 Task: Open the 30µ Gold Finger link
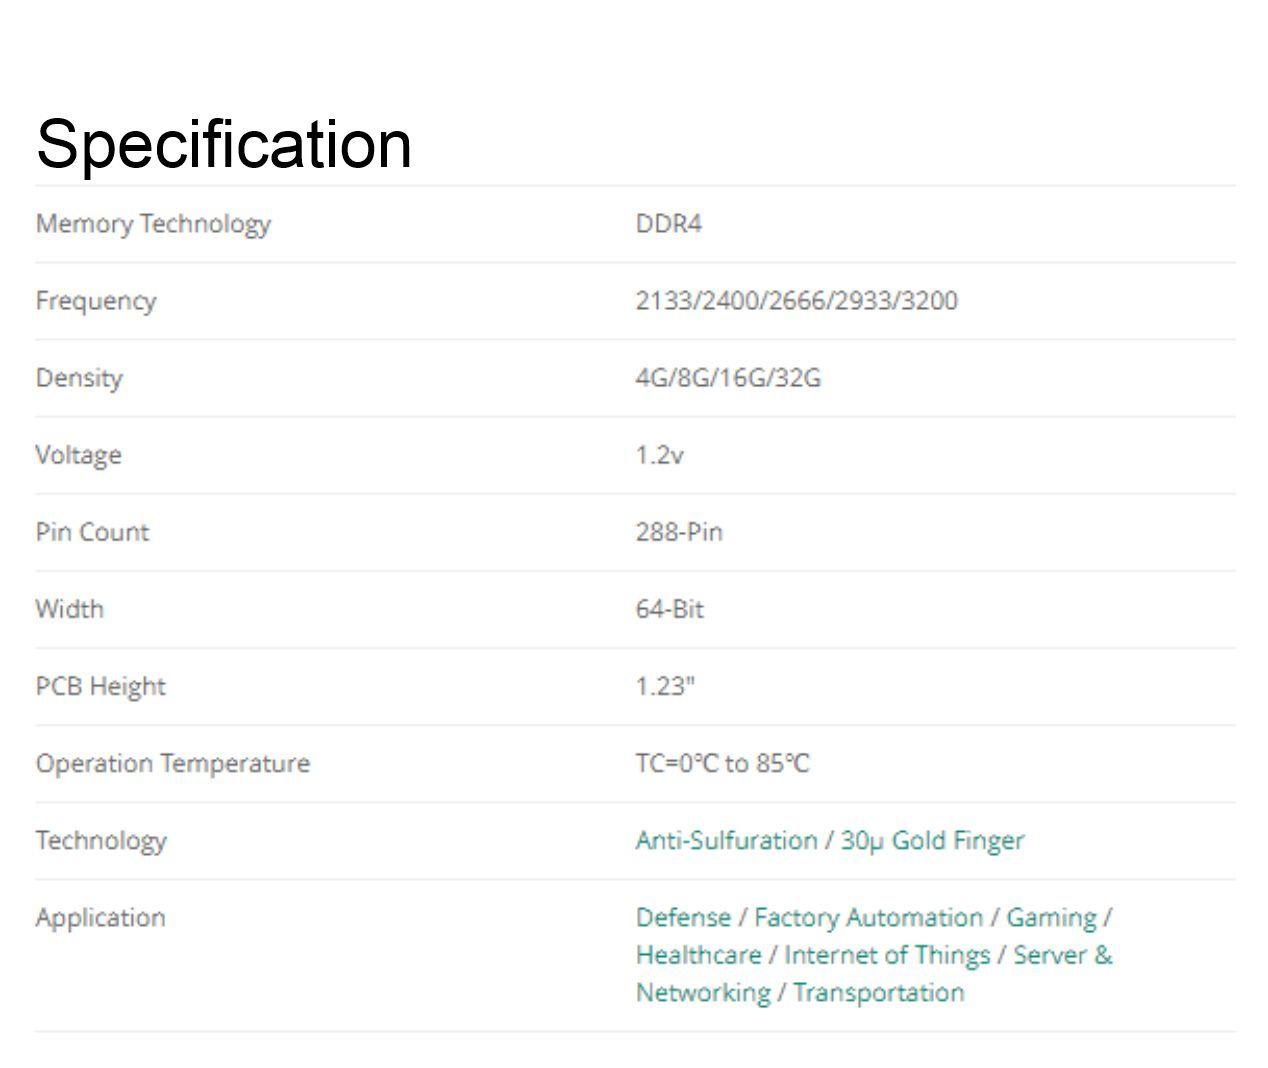point(932,840)
